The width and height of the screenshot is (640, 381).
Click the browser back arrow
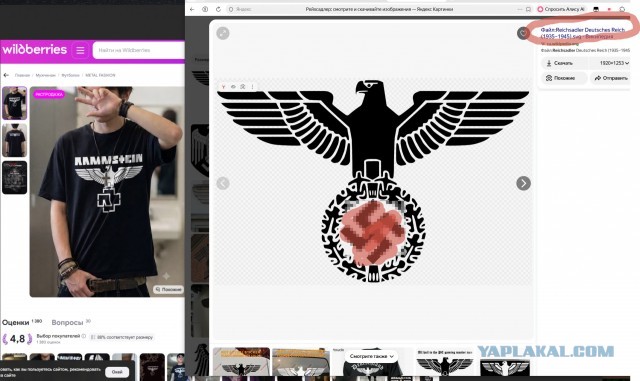192,9
